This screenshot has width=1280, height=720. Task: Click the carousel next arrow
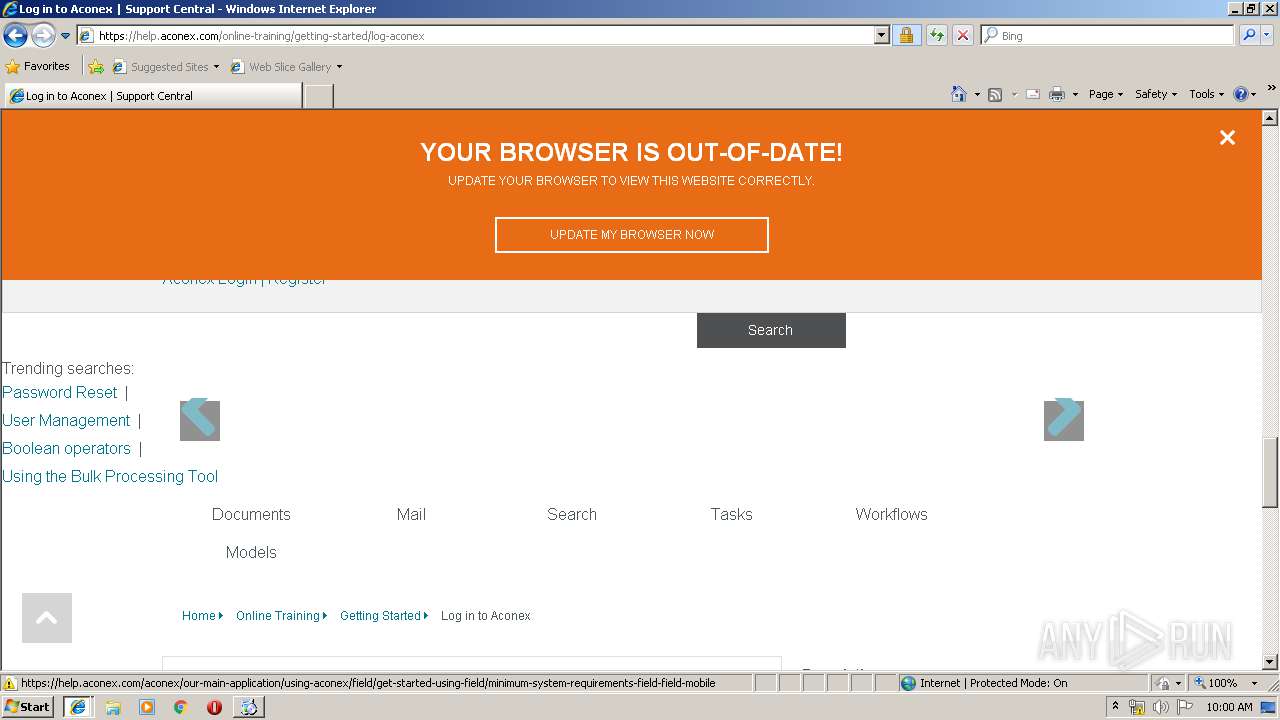point(1064,420)
